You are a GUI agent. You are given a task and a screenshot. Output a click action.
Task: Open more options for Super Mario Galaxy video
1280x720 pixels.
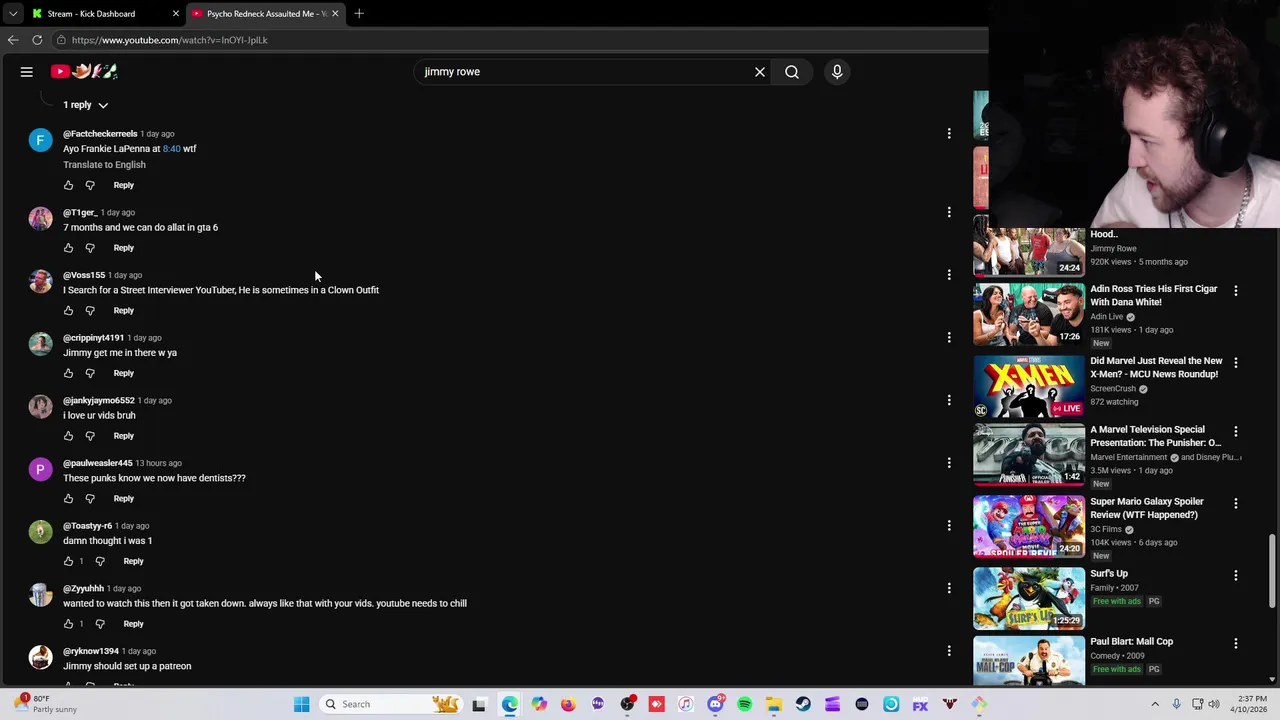[1236, 503]
